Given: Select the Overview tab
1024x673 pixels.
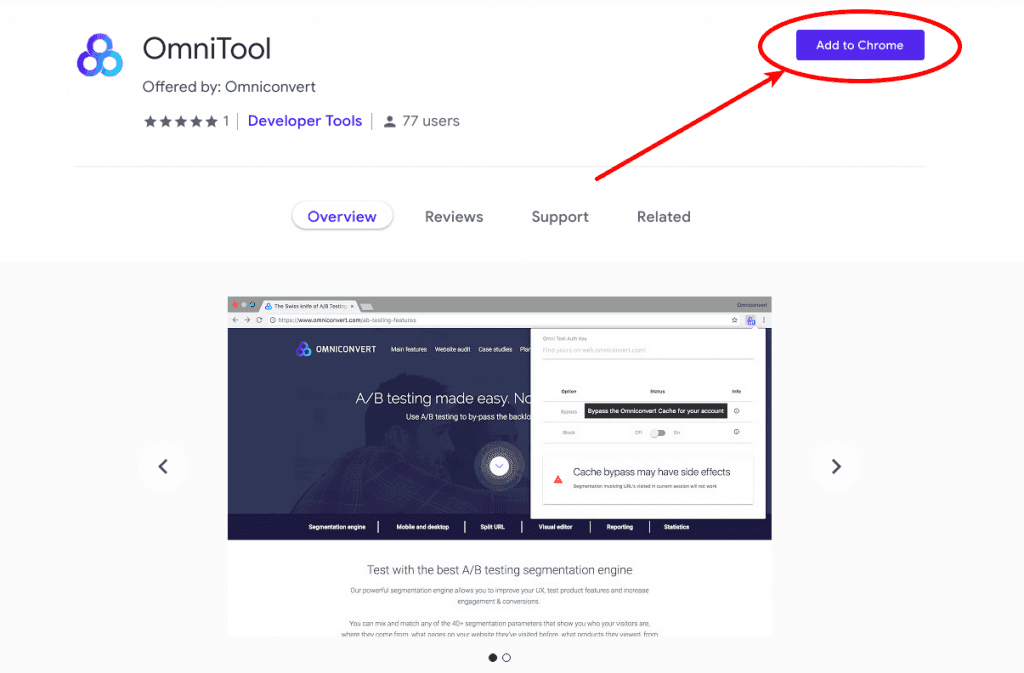Looking at the screenshot, I should pos(342,217).
